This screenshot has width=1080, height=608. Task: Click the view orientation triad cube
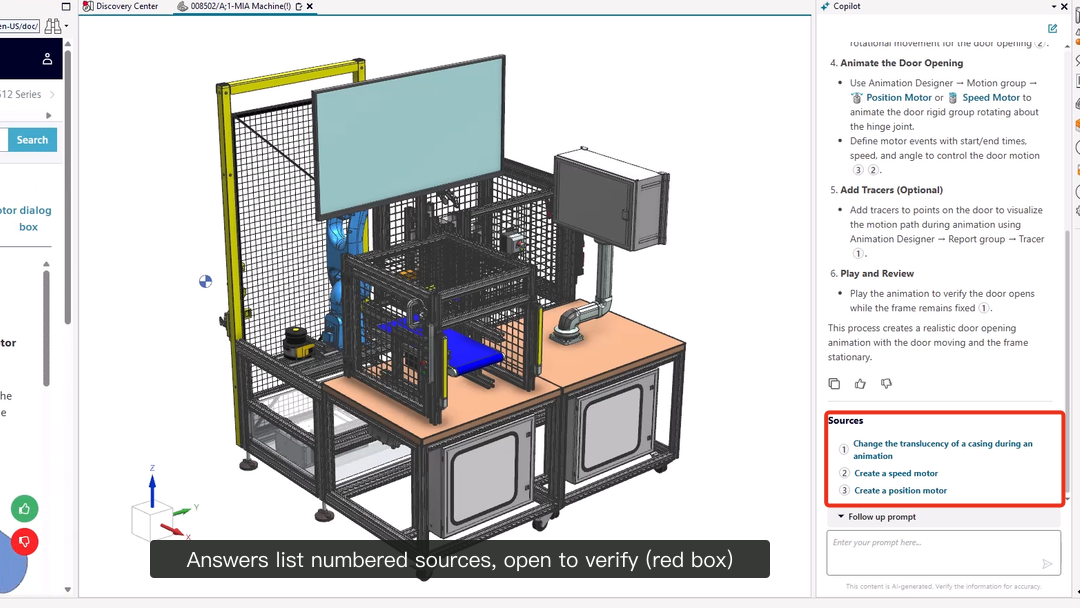[150, 521]
